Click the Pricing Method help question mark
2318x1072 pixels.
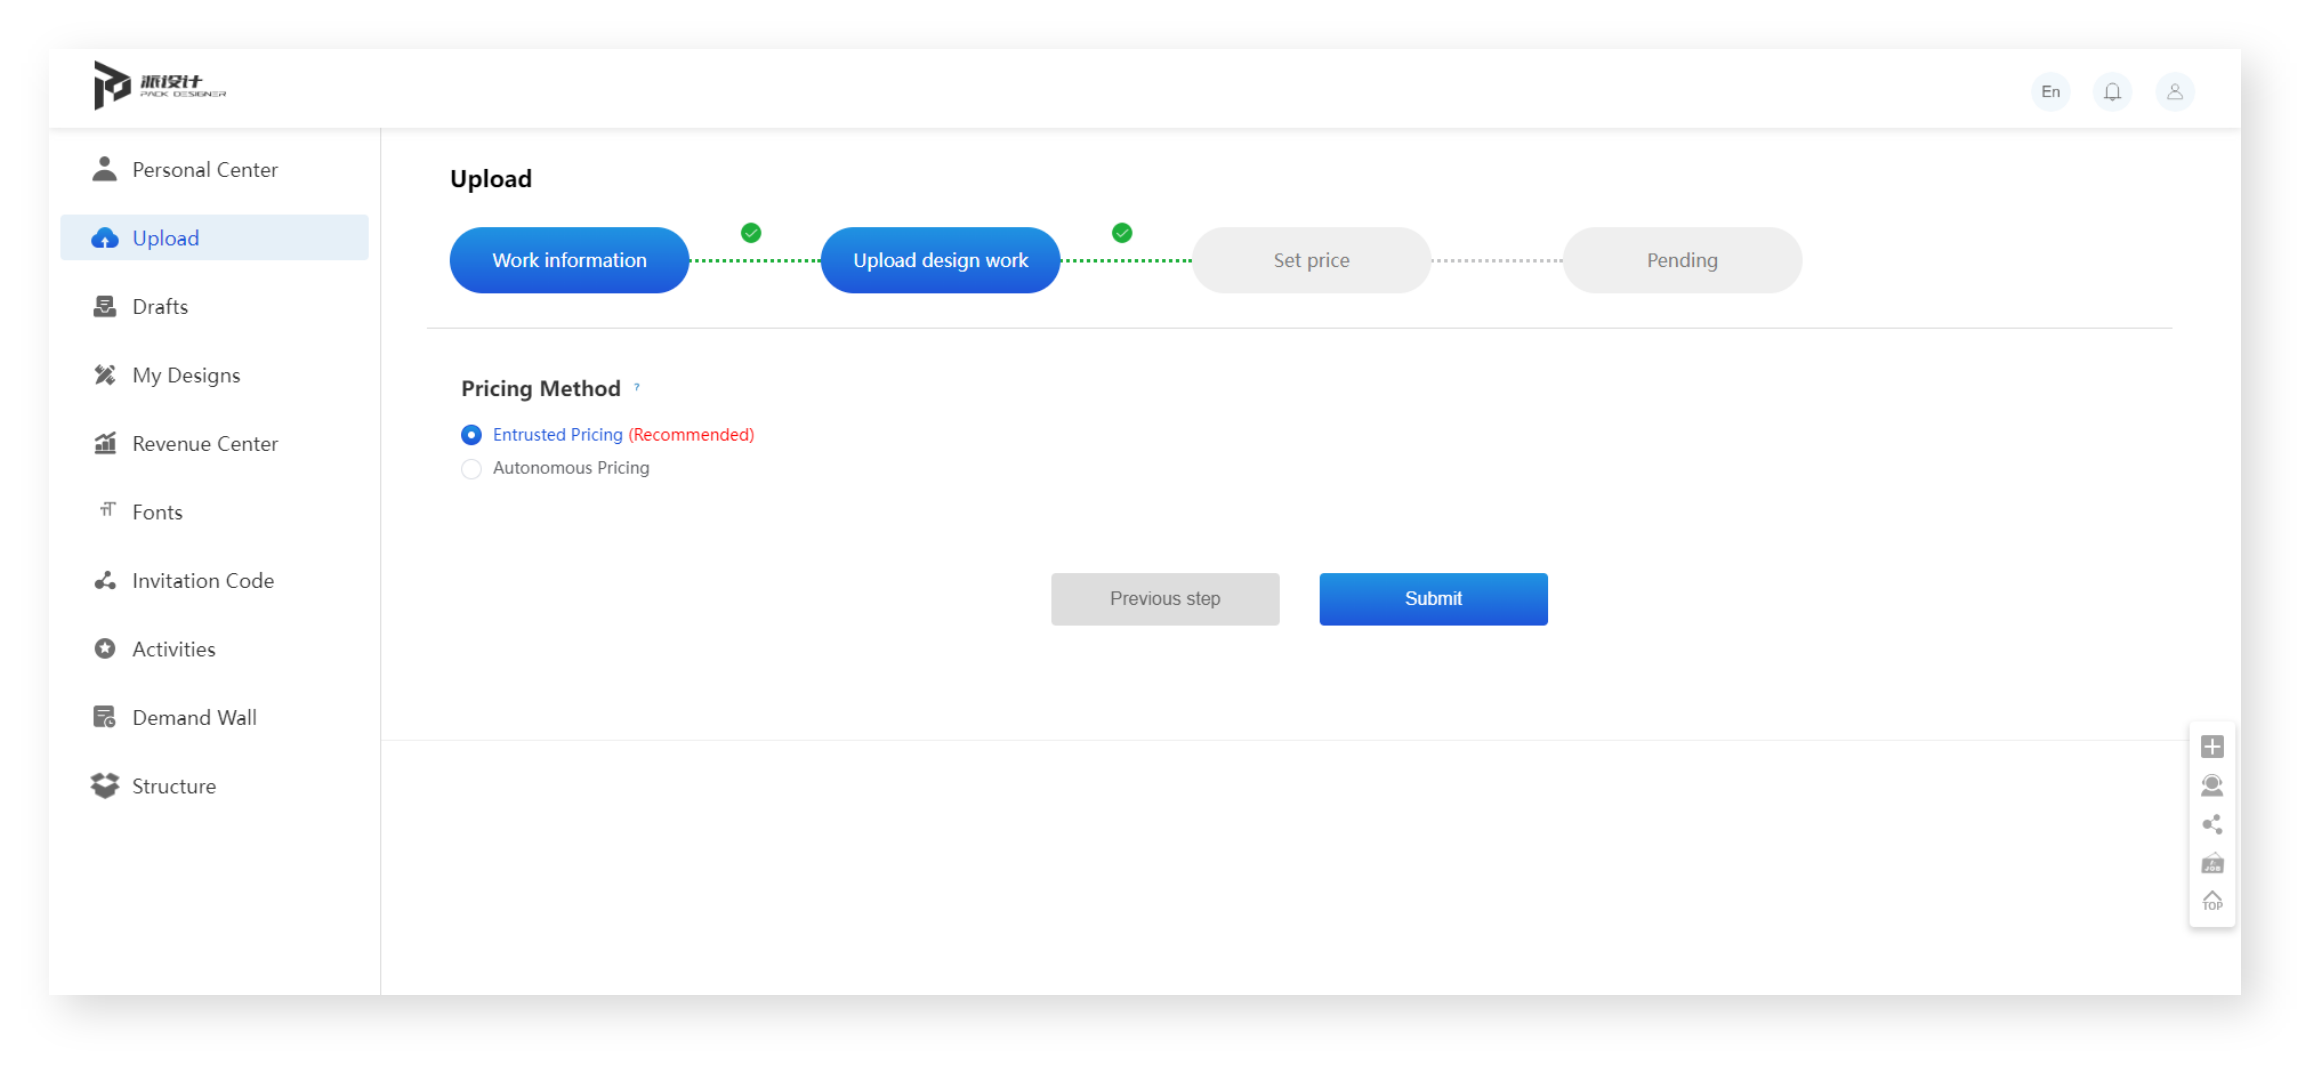(637, 386)
